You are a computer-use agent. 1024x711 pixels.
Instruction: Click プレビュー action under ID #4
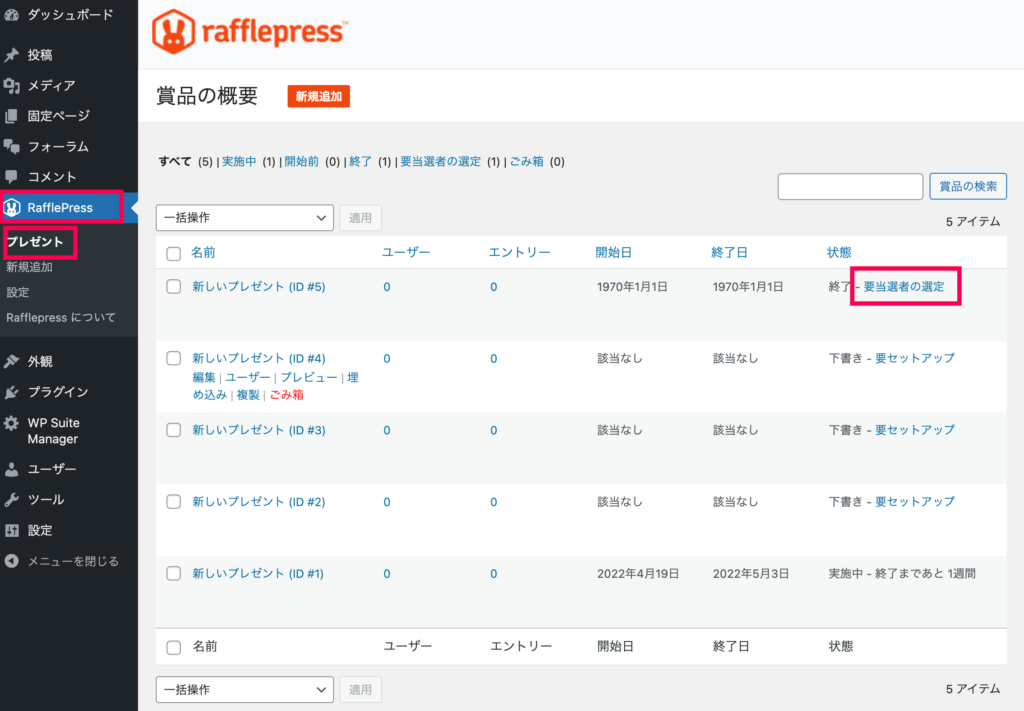click(x=309, y=377)
